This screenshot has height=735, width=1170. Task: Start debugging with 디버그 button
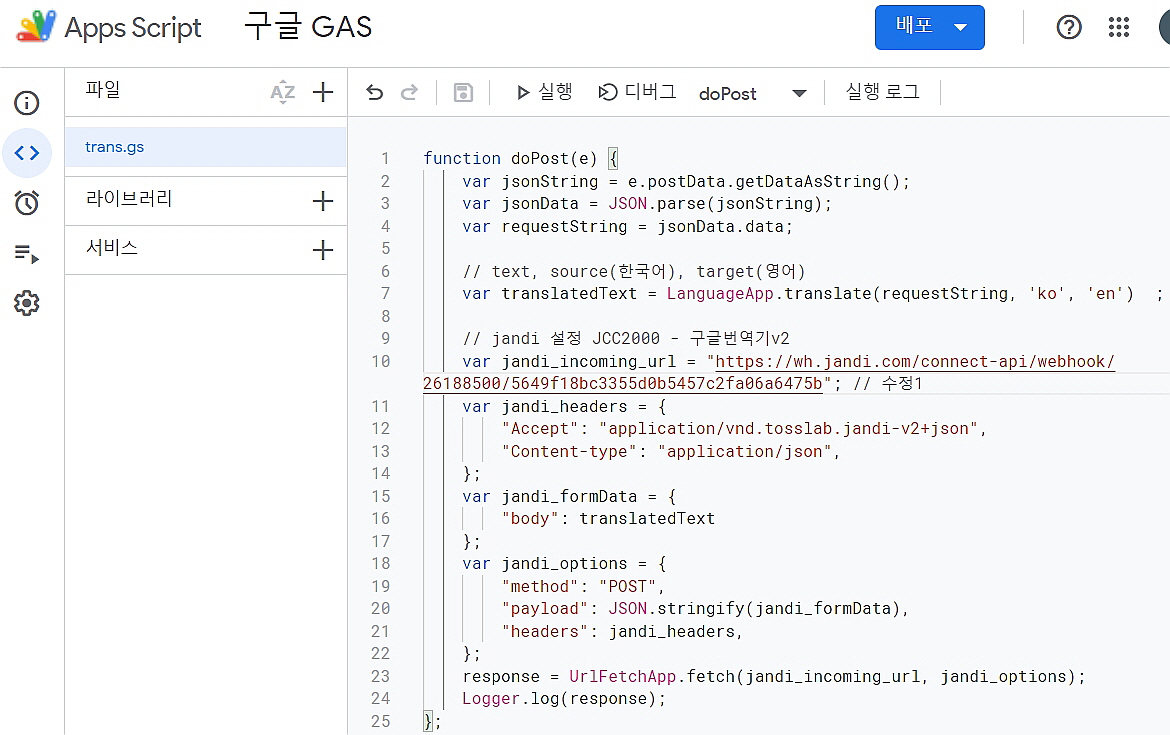637,93
